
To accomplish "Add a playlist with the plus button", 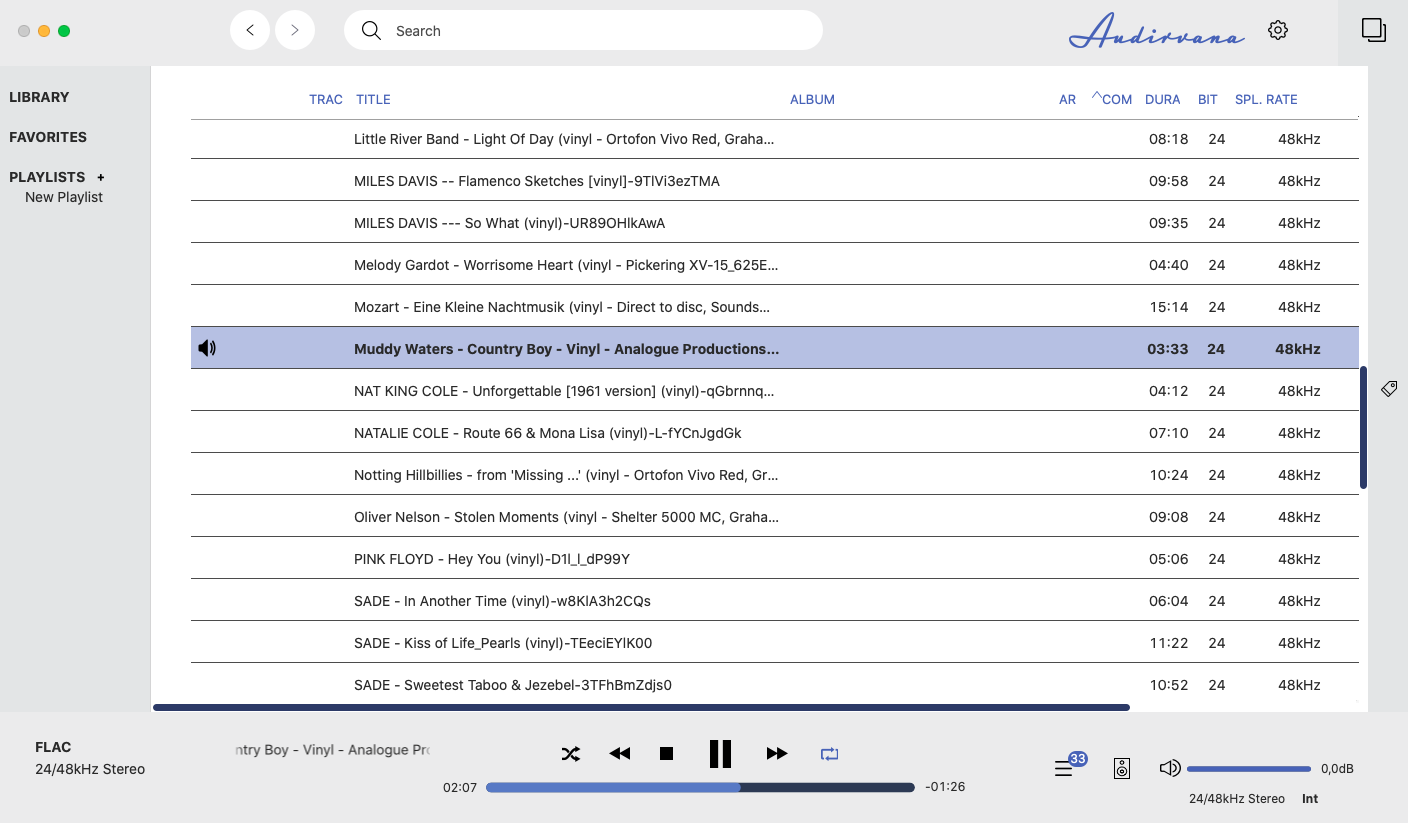I will (x=101, y=177).
